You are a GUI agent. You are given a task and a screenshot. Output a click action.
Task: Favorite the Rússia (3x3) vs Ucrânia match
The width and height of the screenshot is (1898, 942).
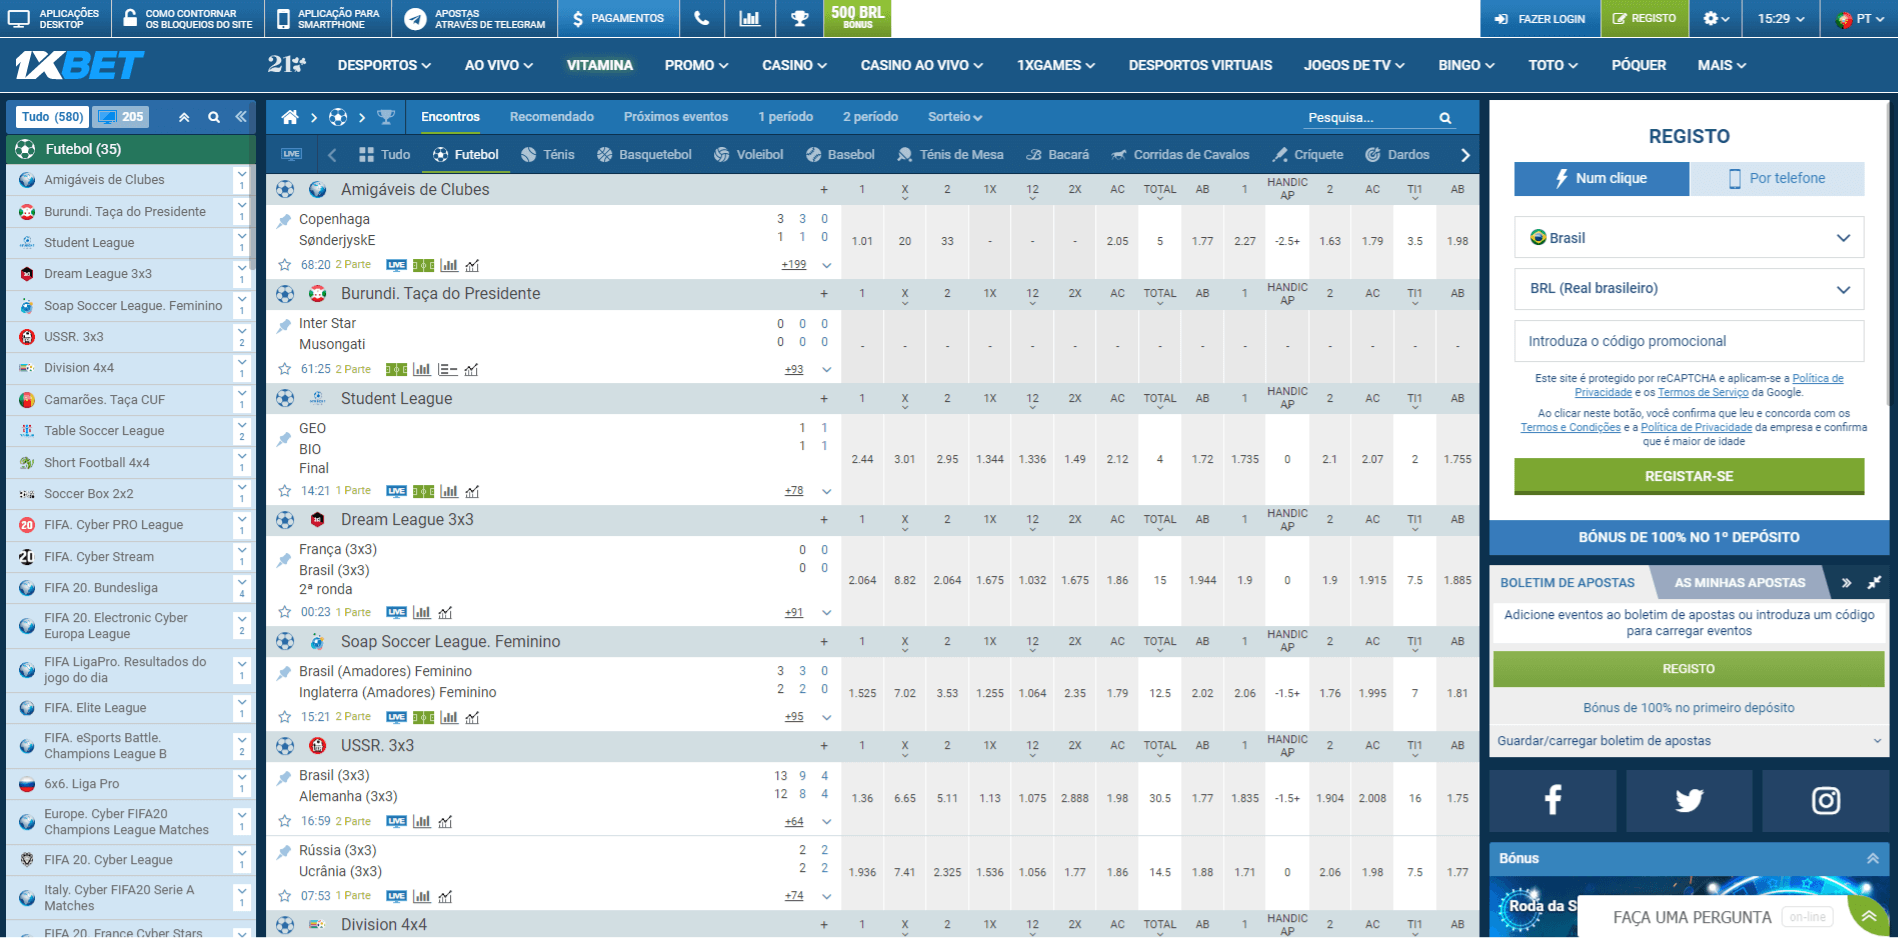point(285,896)
